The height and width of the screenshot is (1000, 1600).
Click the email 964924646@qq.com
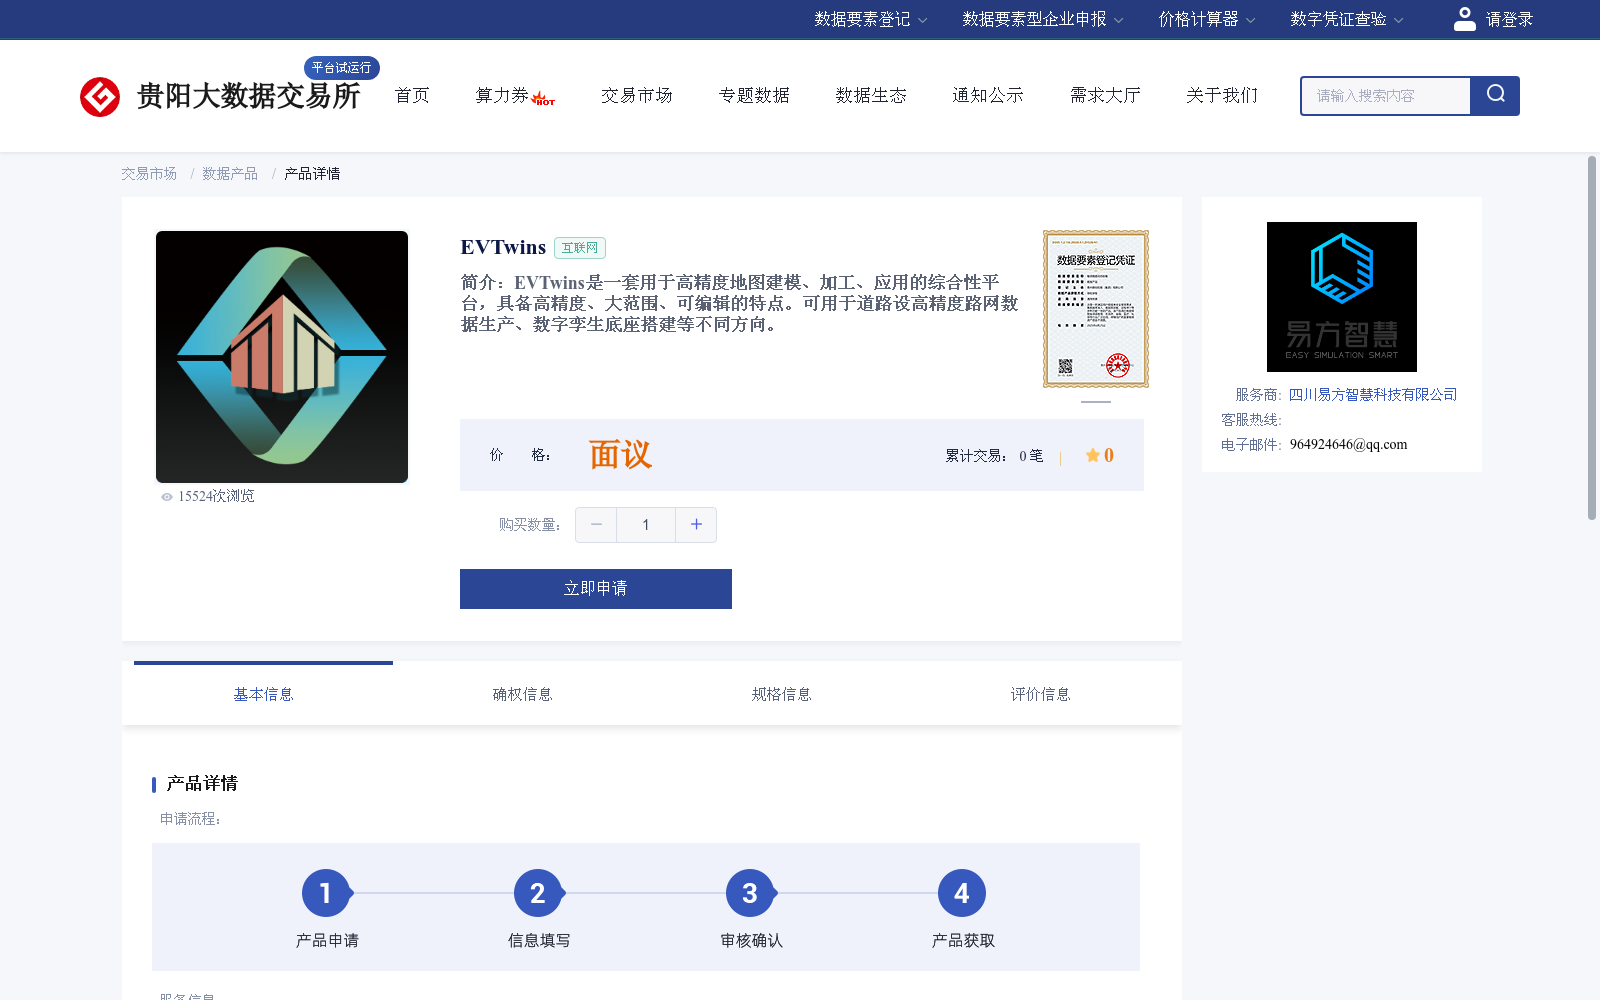point(1348,445)
